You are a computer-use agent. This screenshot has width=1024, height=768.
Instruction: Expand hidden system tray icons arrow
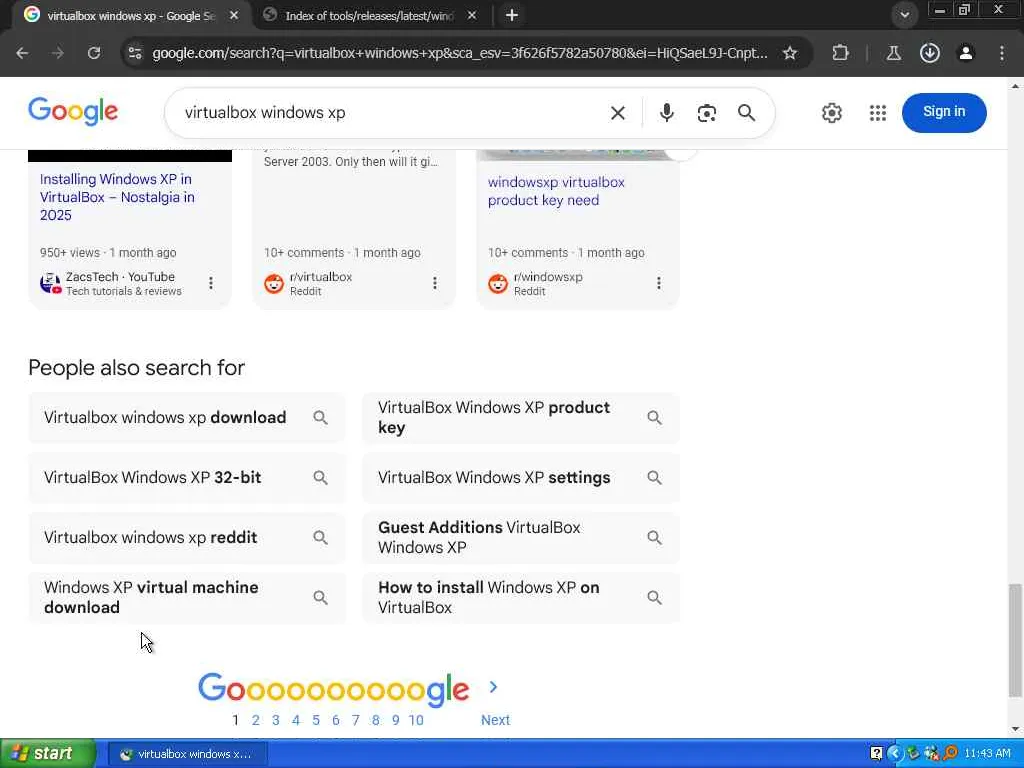[894, 754]
